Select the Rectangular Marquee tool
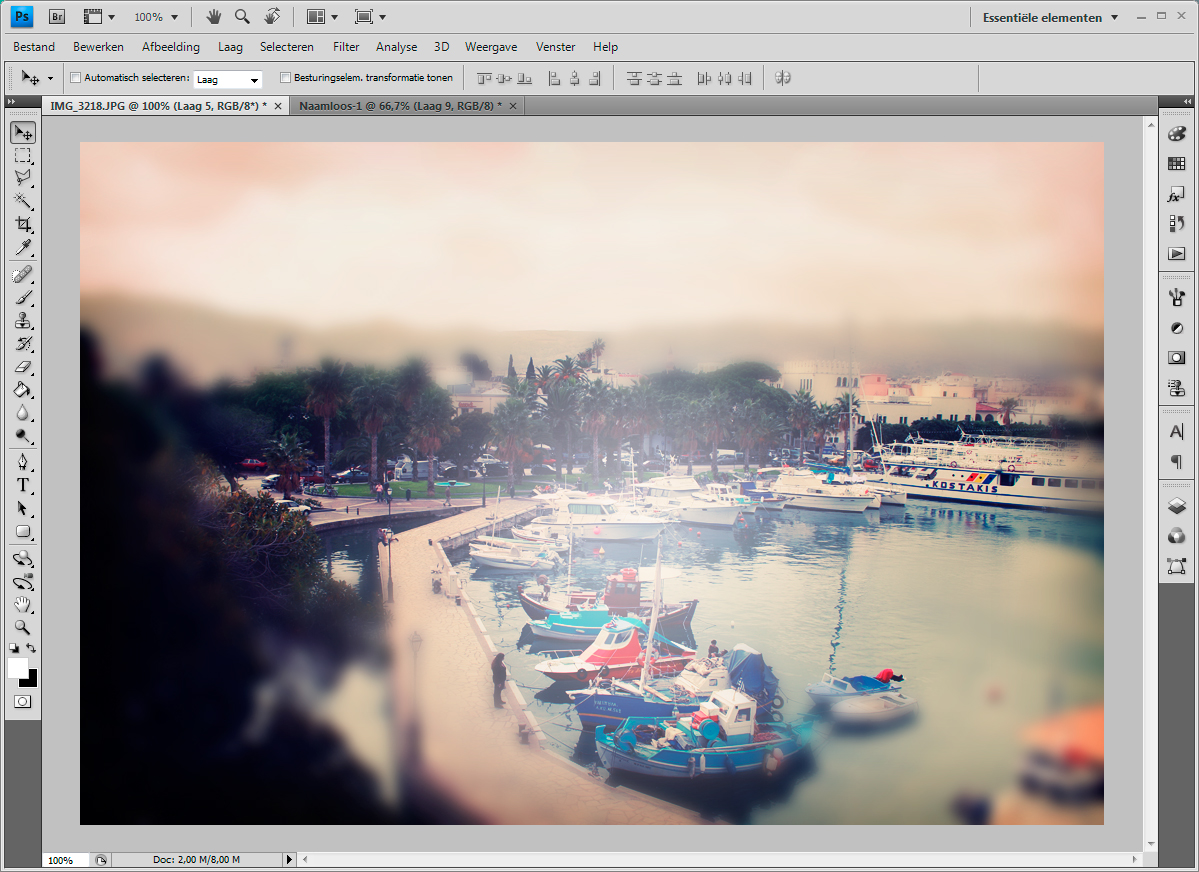The height and width of the screenshot is (872, 1199). (x=23, y=156)
